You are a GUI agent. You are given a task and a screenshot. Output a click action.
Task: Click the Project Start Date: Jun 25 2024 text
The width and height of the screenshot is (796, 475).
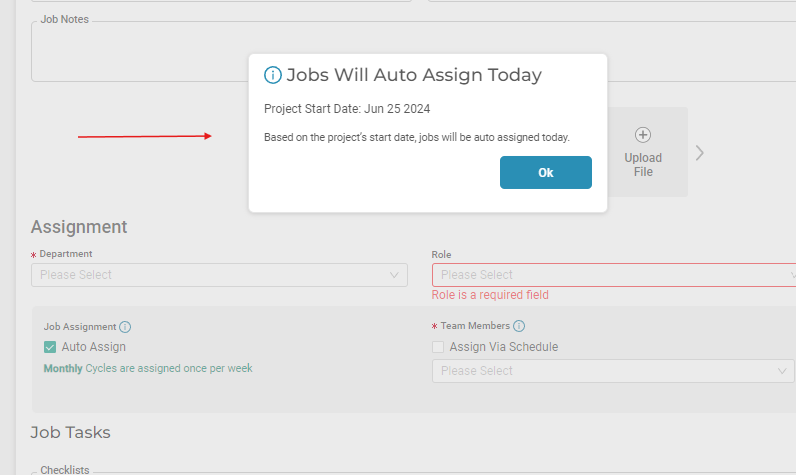[347, 109]
